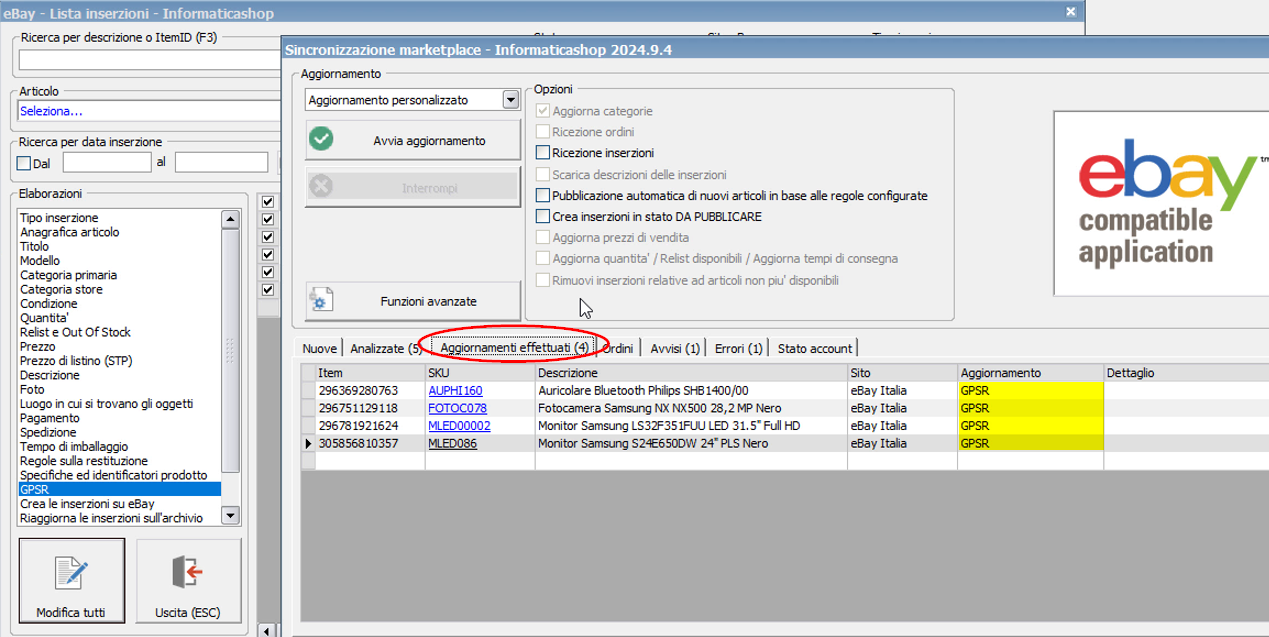This screenshot has height=637, width=1269.
Task: Check Crea inserzioni in stato DA PUBBLICARE
Action: pos(543,217)
